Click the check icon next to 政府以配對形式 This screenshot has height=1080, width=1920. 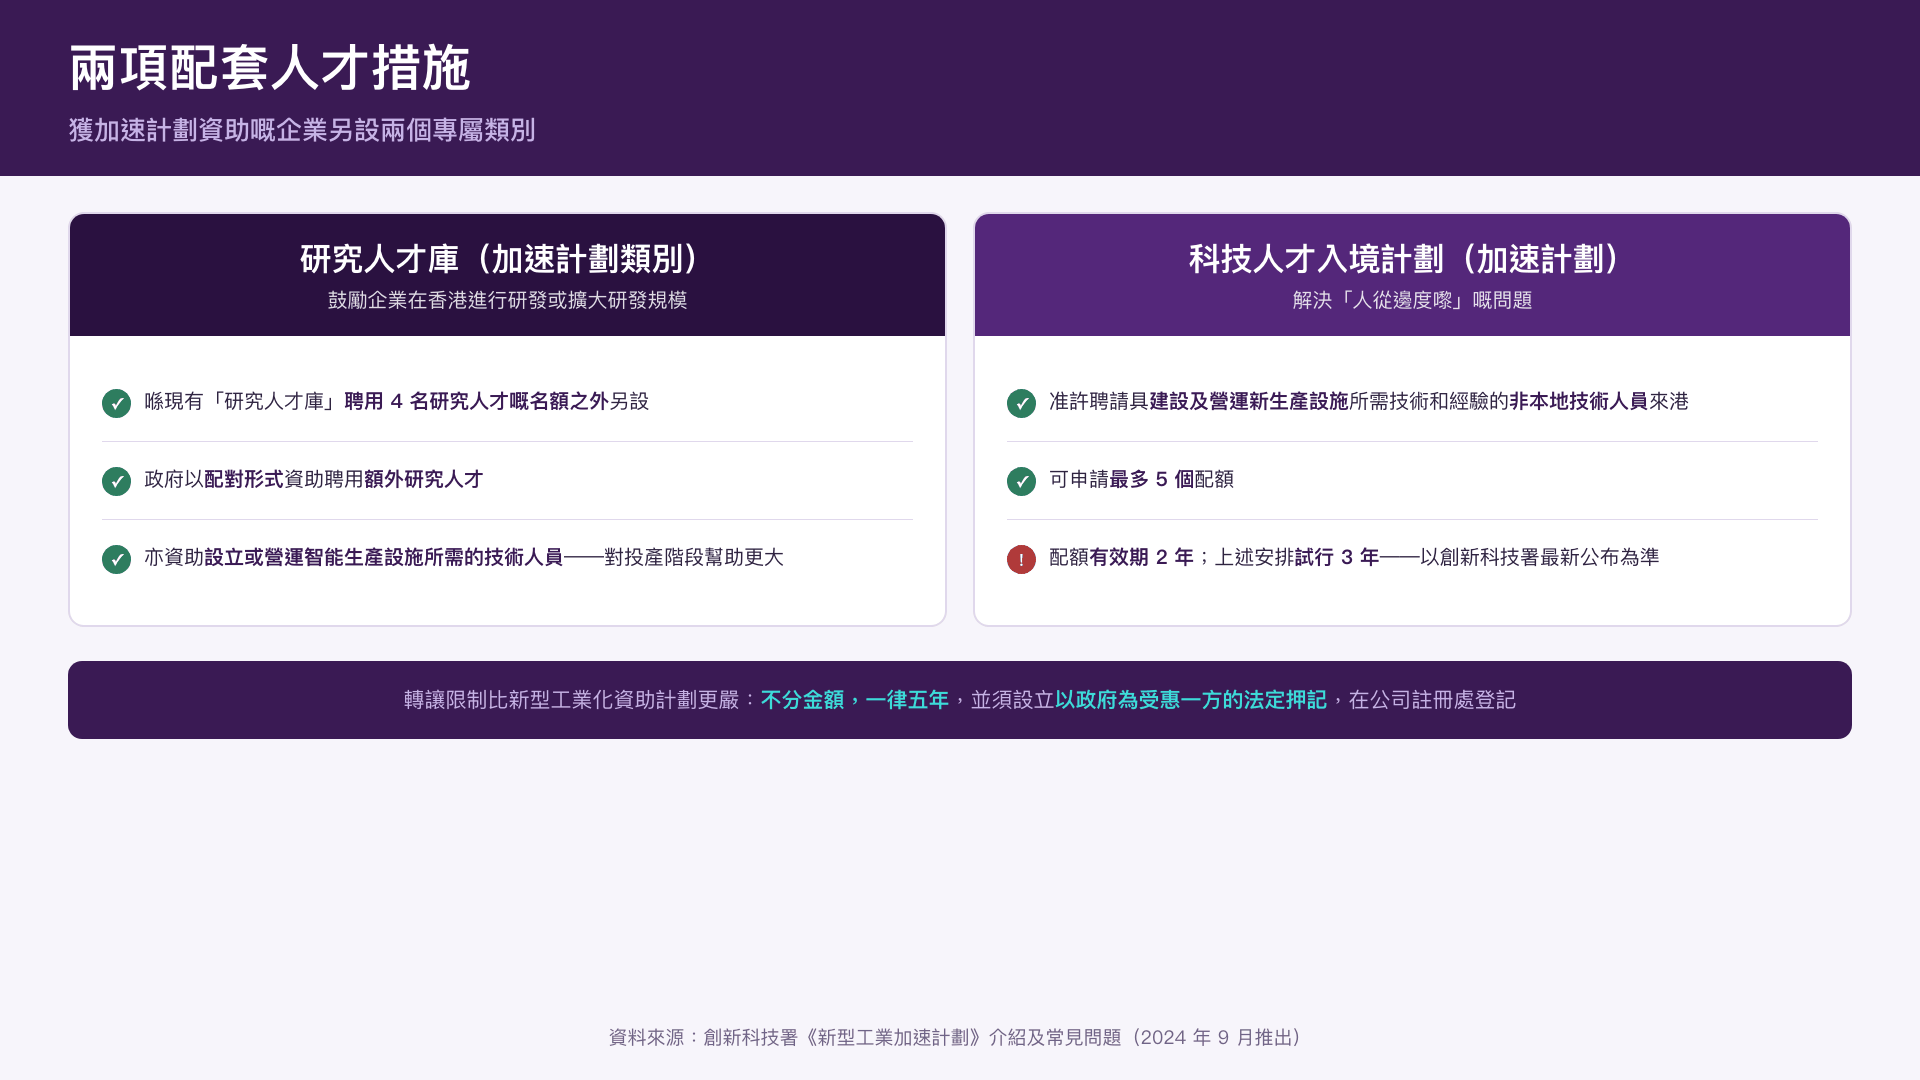pyautogui.click(x=116, y=481)
